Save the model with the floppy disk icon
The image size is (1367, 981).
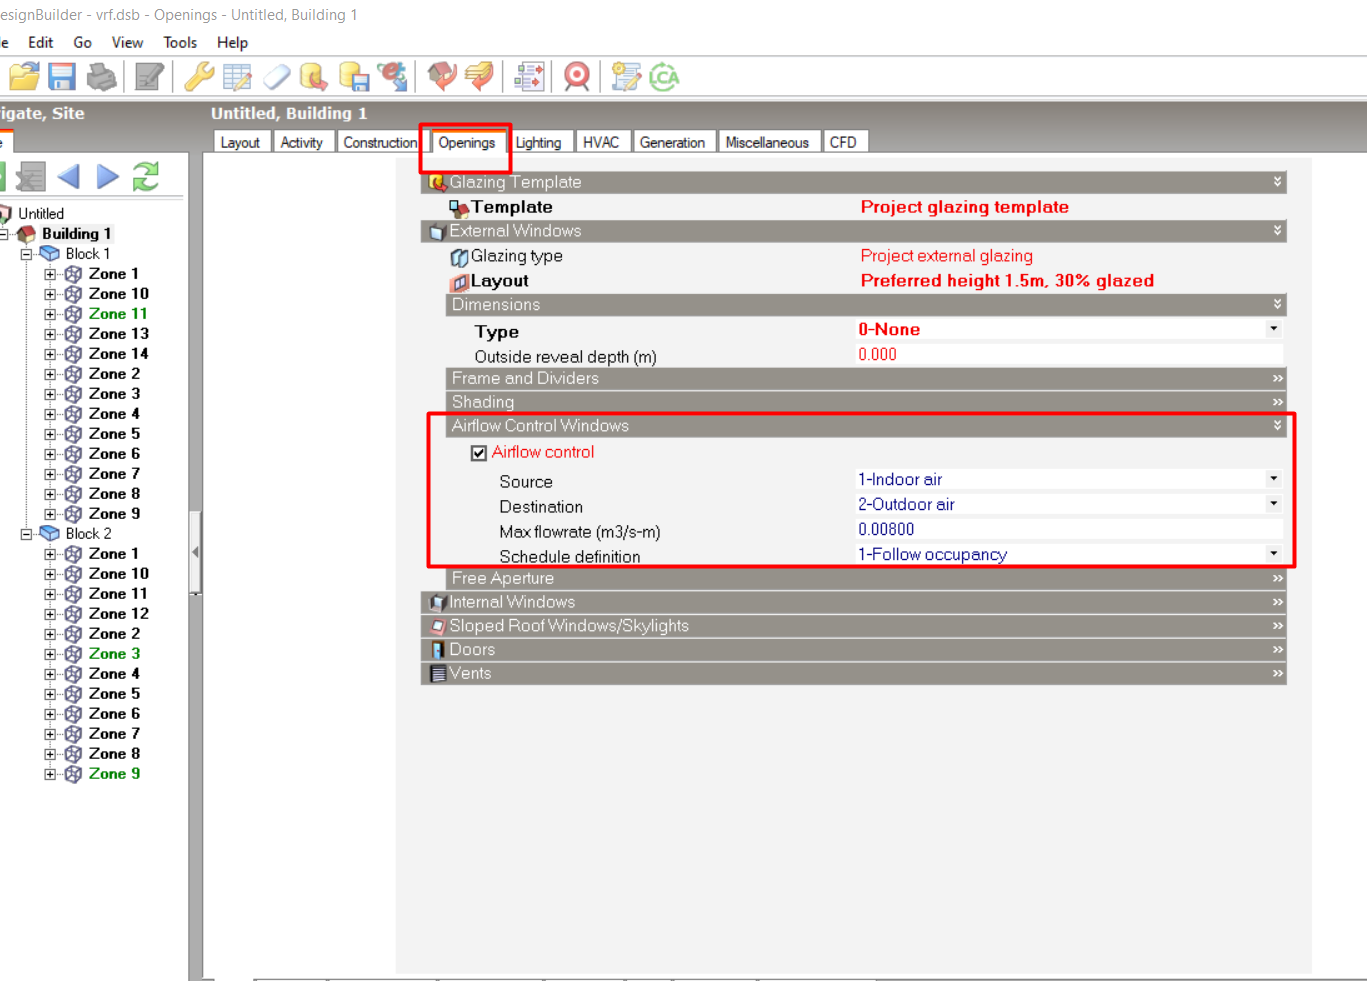point(62,77)
